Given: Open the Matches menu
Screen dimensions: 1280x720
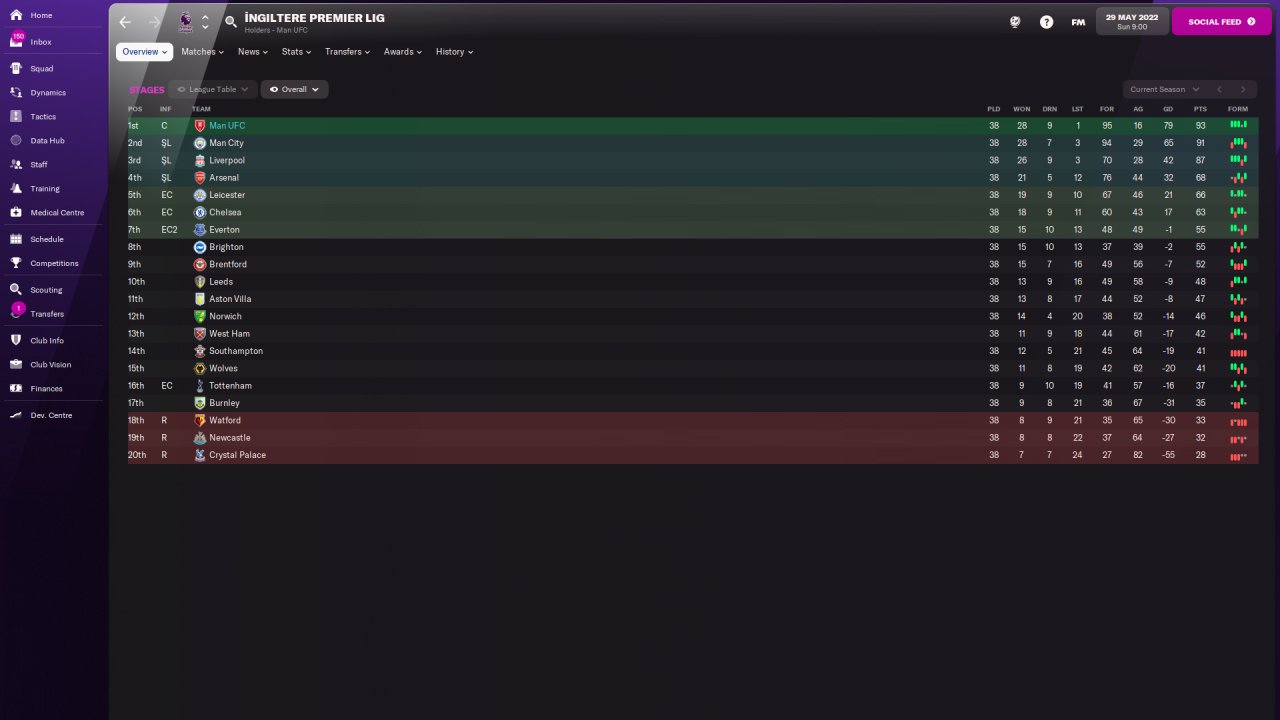Looking at the screenshot, I should (202, 51).
